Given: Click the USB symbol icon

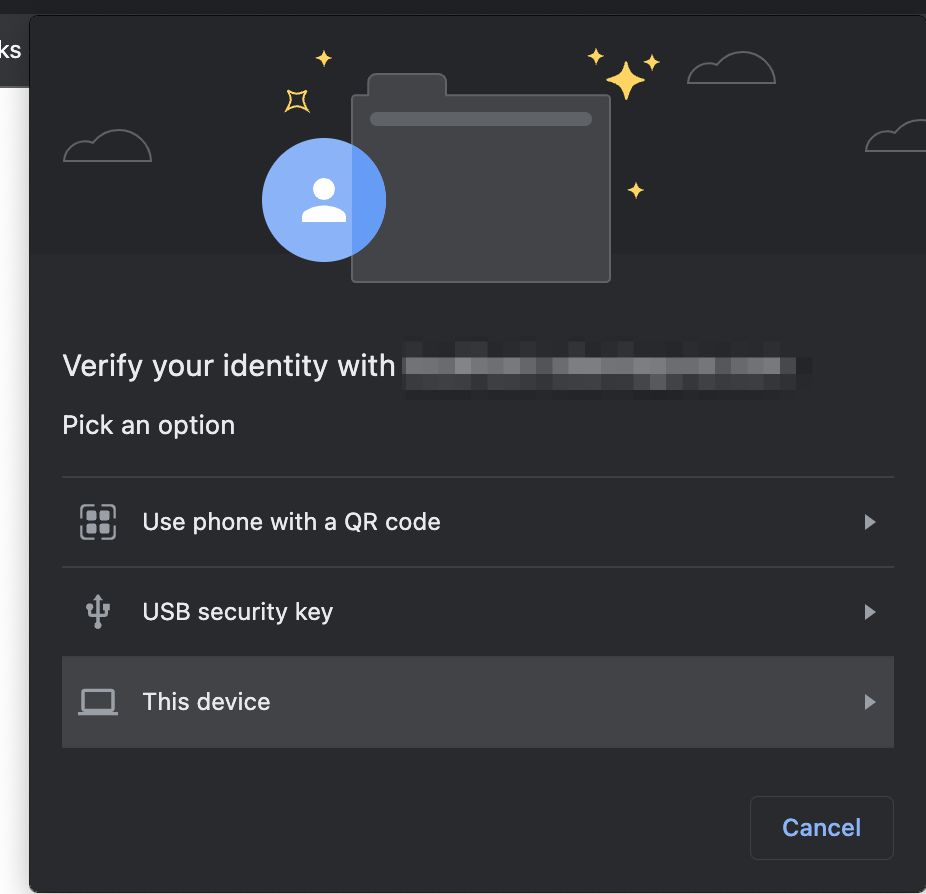Looking at the screenshot, I should (x=97, y=612).
